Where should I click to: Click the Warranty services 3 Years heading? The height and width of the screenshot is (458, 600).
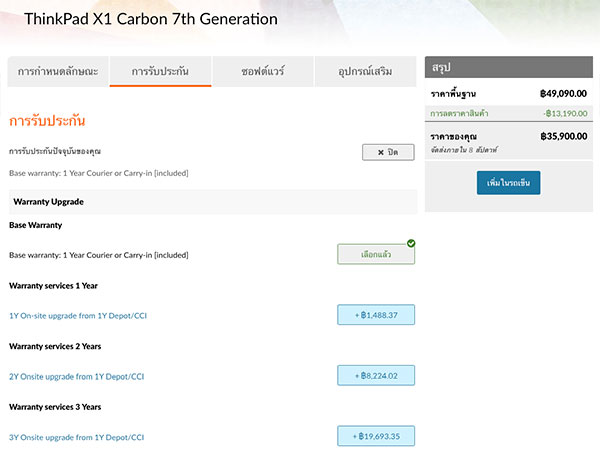click(x=55, y=407)
